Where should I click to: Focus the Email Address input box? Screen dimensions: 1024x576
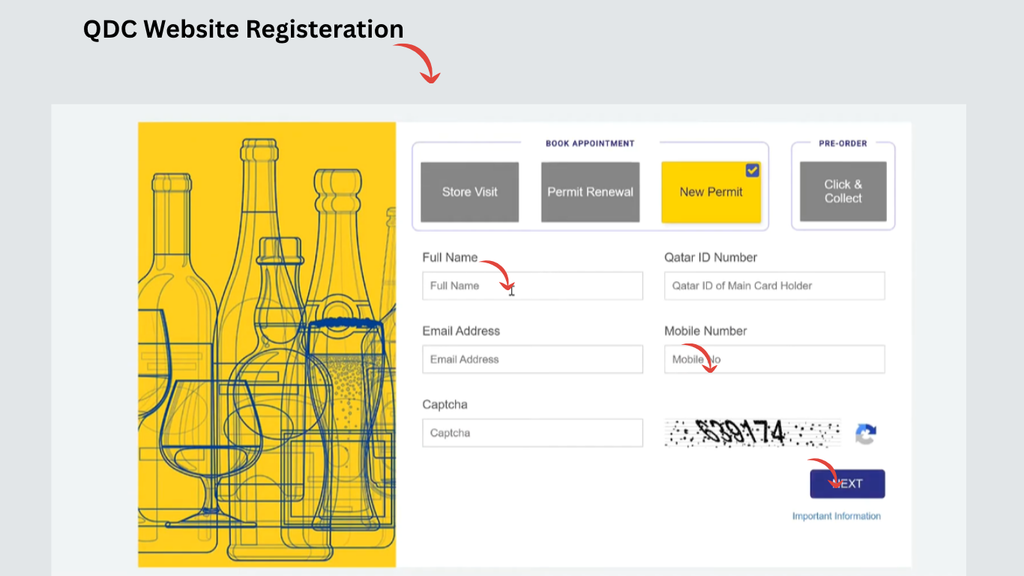532,359
